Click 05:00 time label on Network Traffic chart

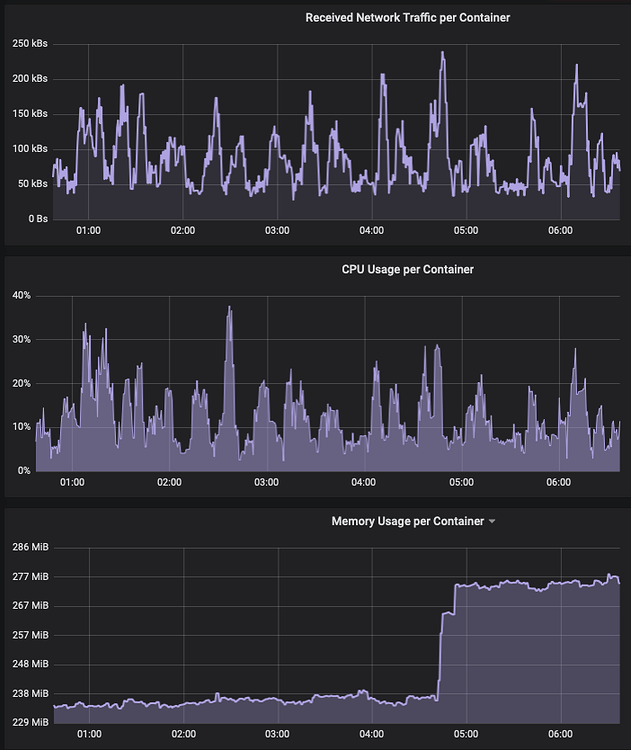click(466, 231)
